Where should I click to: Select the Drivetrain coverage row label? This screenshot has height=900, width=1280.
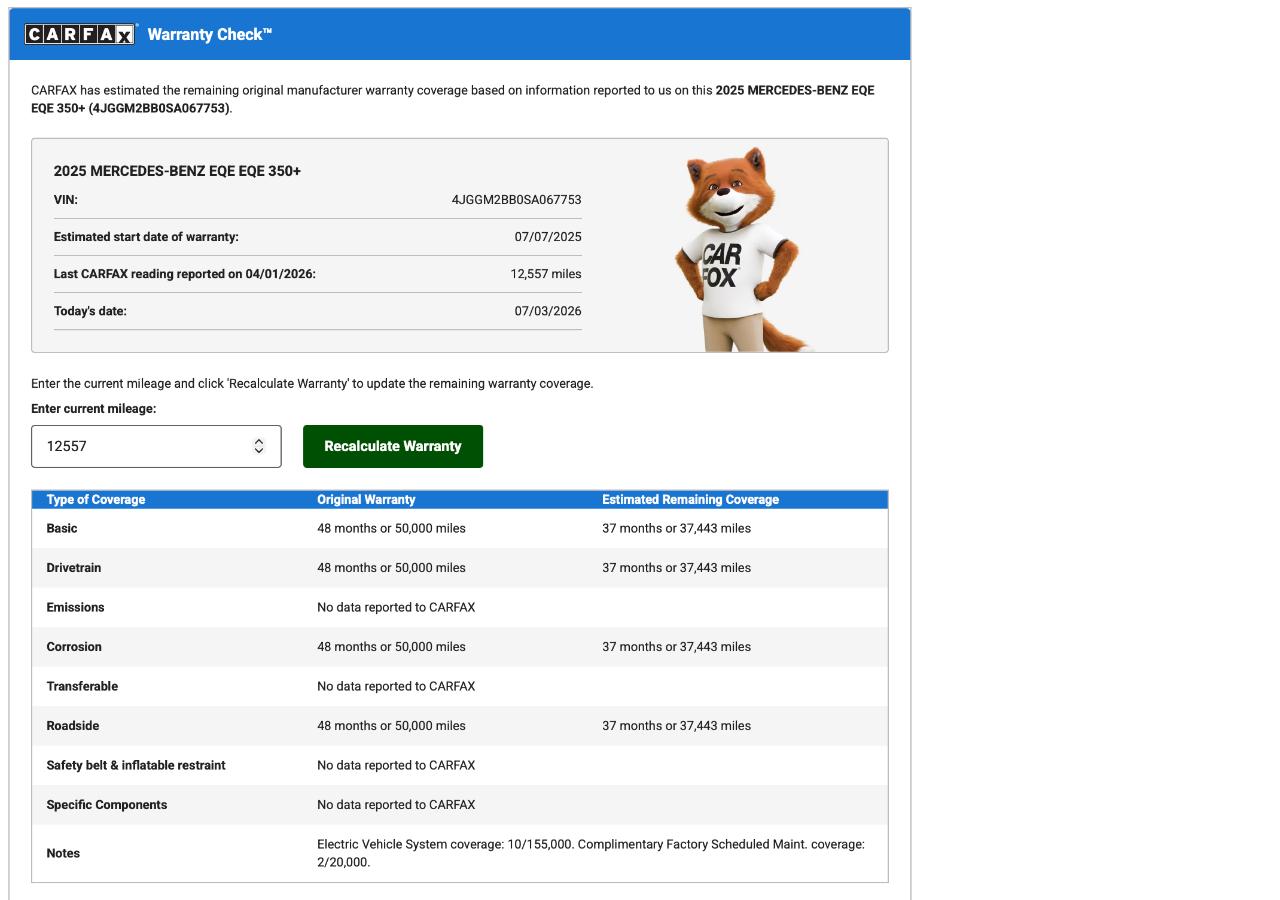pos(74,568)
